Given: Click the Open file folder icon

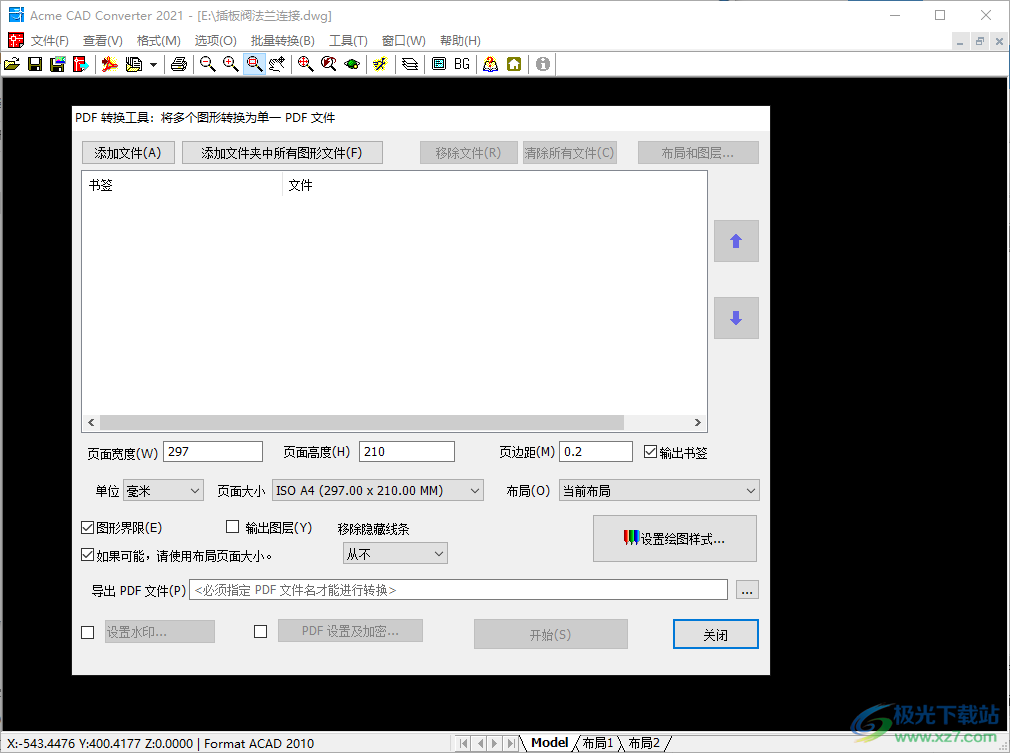Looking at the screenshot, I should coord(12,64).
